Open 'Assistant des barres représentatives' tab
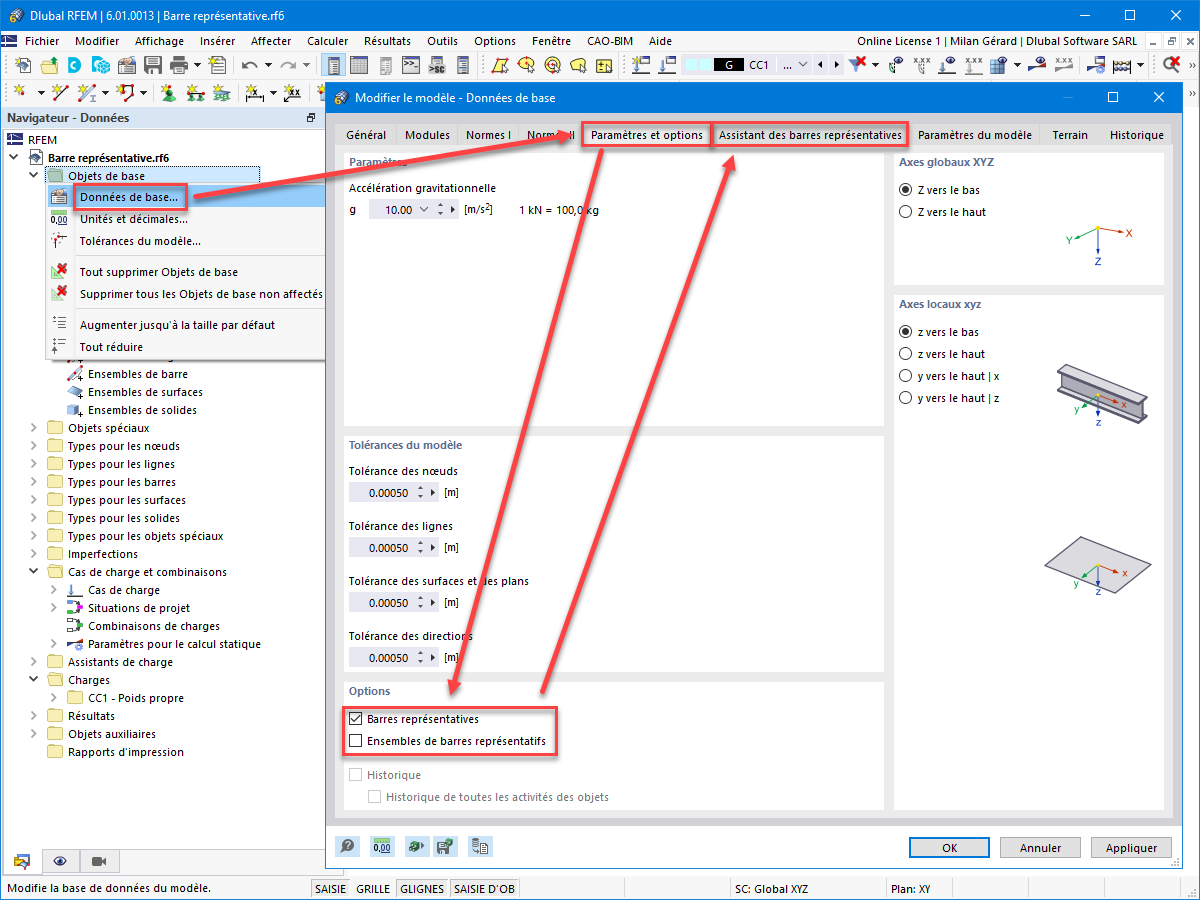Image resolution: width=1200 pixels, height=900 pixels. pyautogui.click(x=810, y=135)
